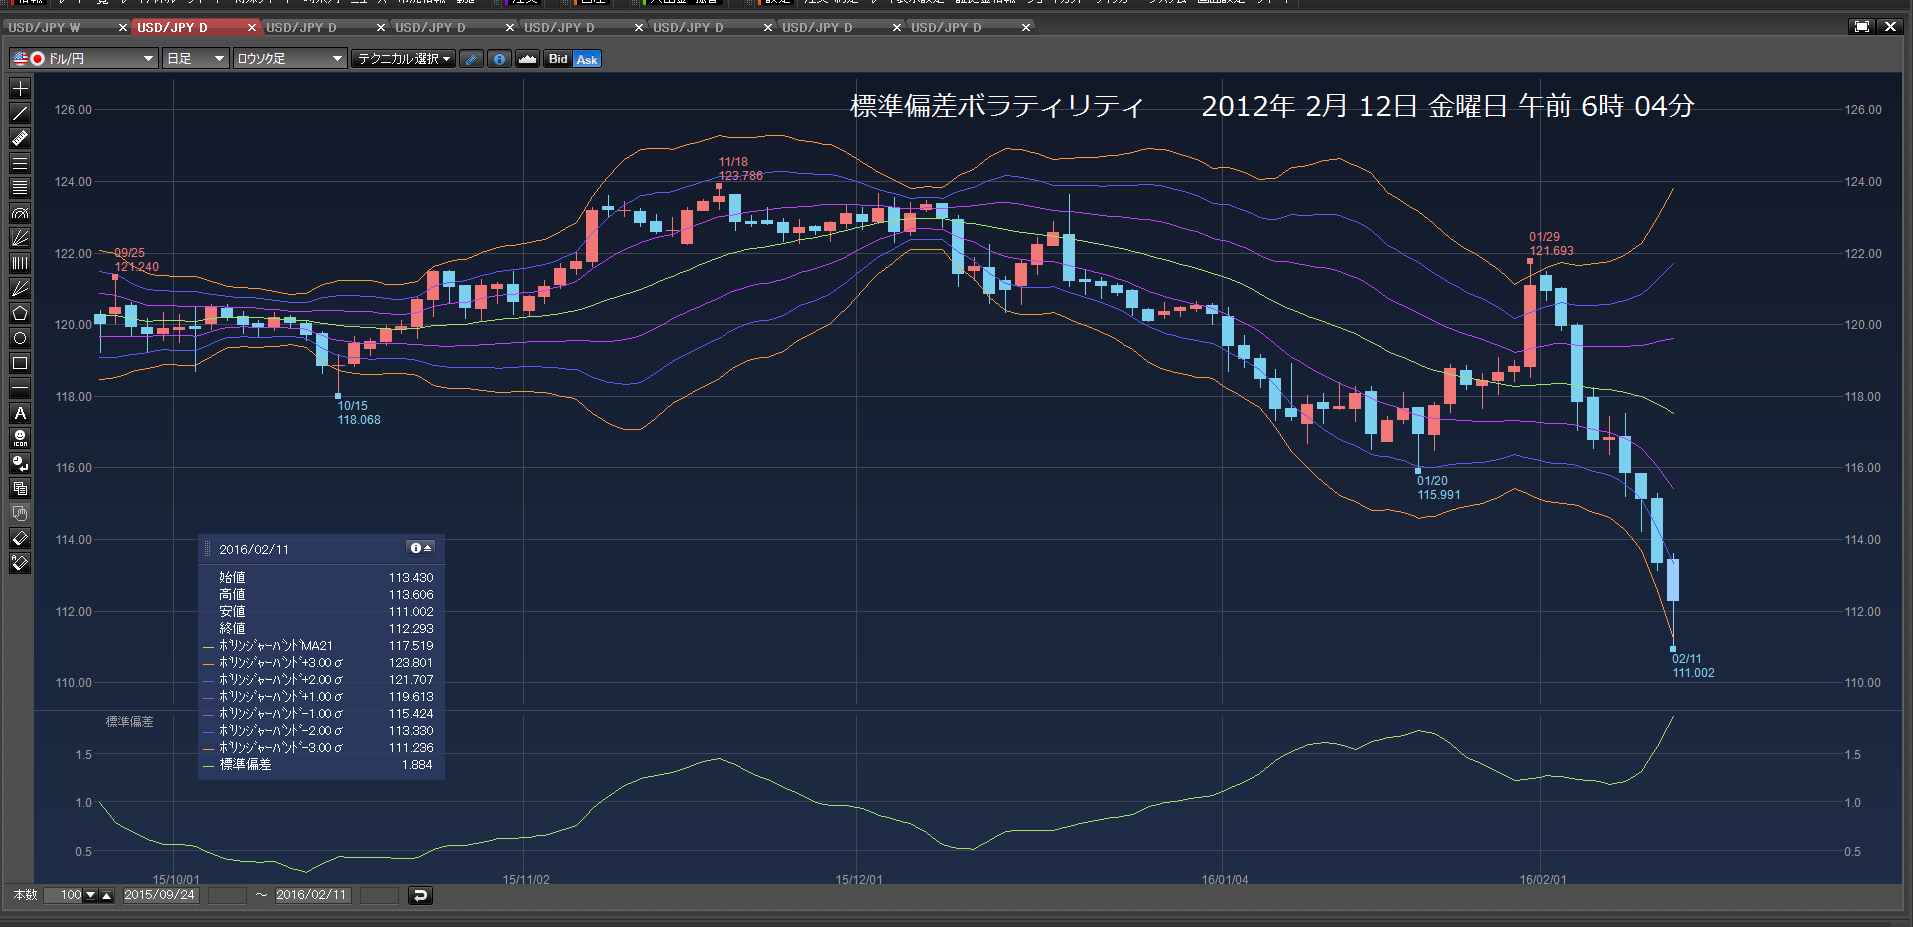Close the highlighted USD/JPY D tab
The image size is (1913, 927).
coord(252,27)
